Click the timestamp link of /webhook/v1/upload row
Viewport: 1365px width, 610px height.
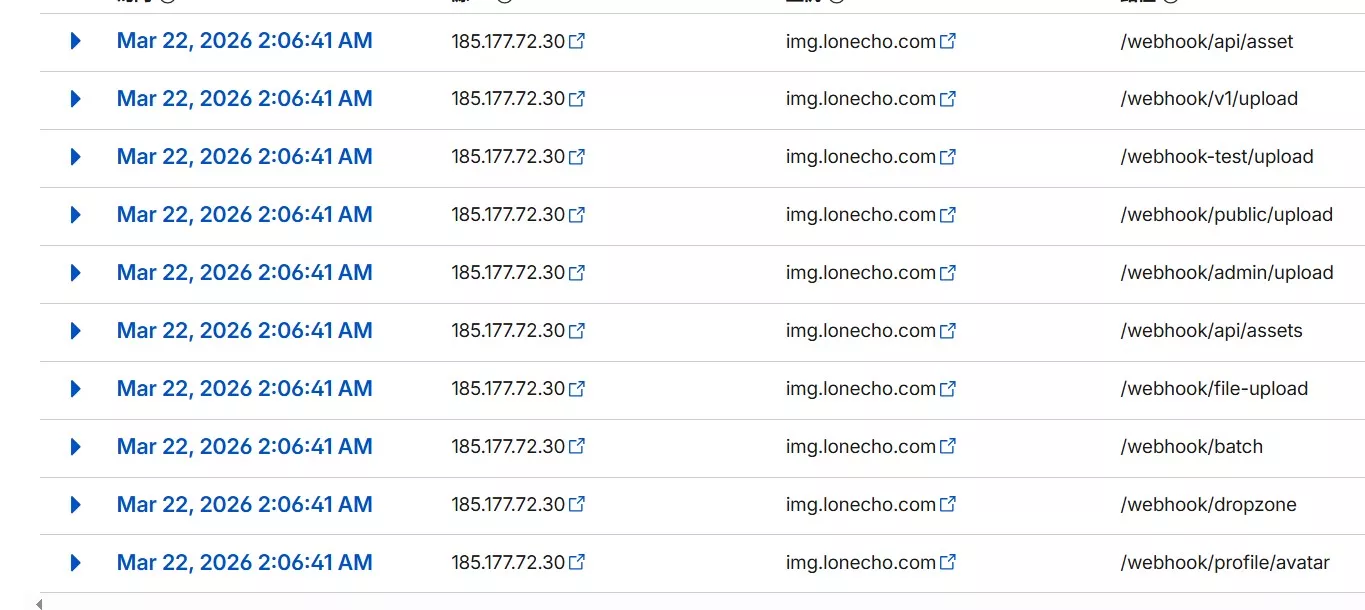[244, 99]
